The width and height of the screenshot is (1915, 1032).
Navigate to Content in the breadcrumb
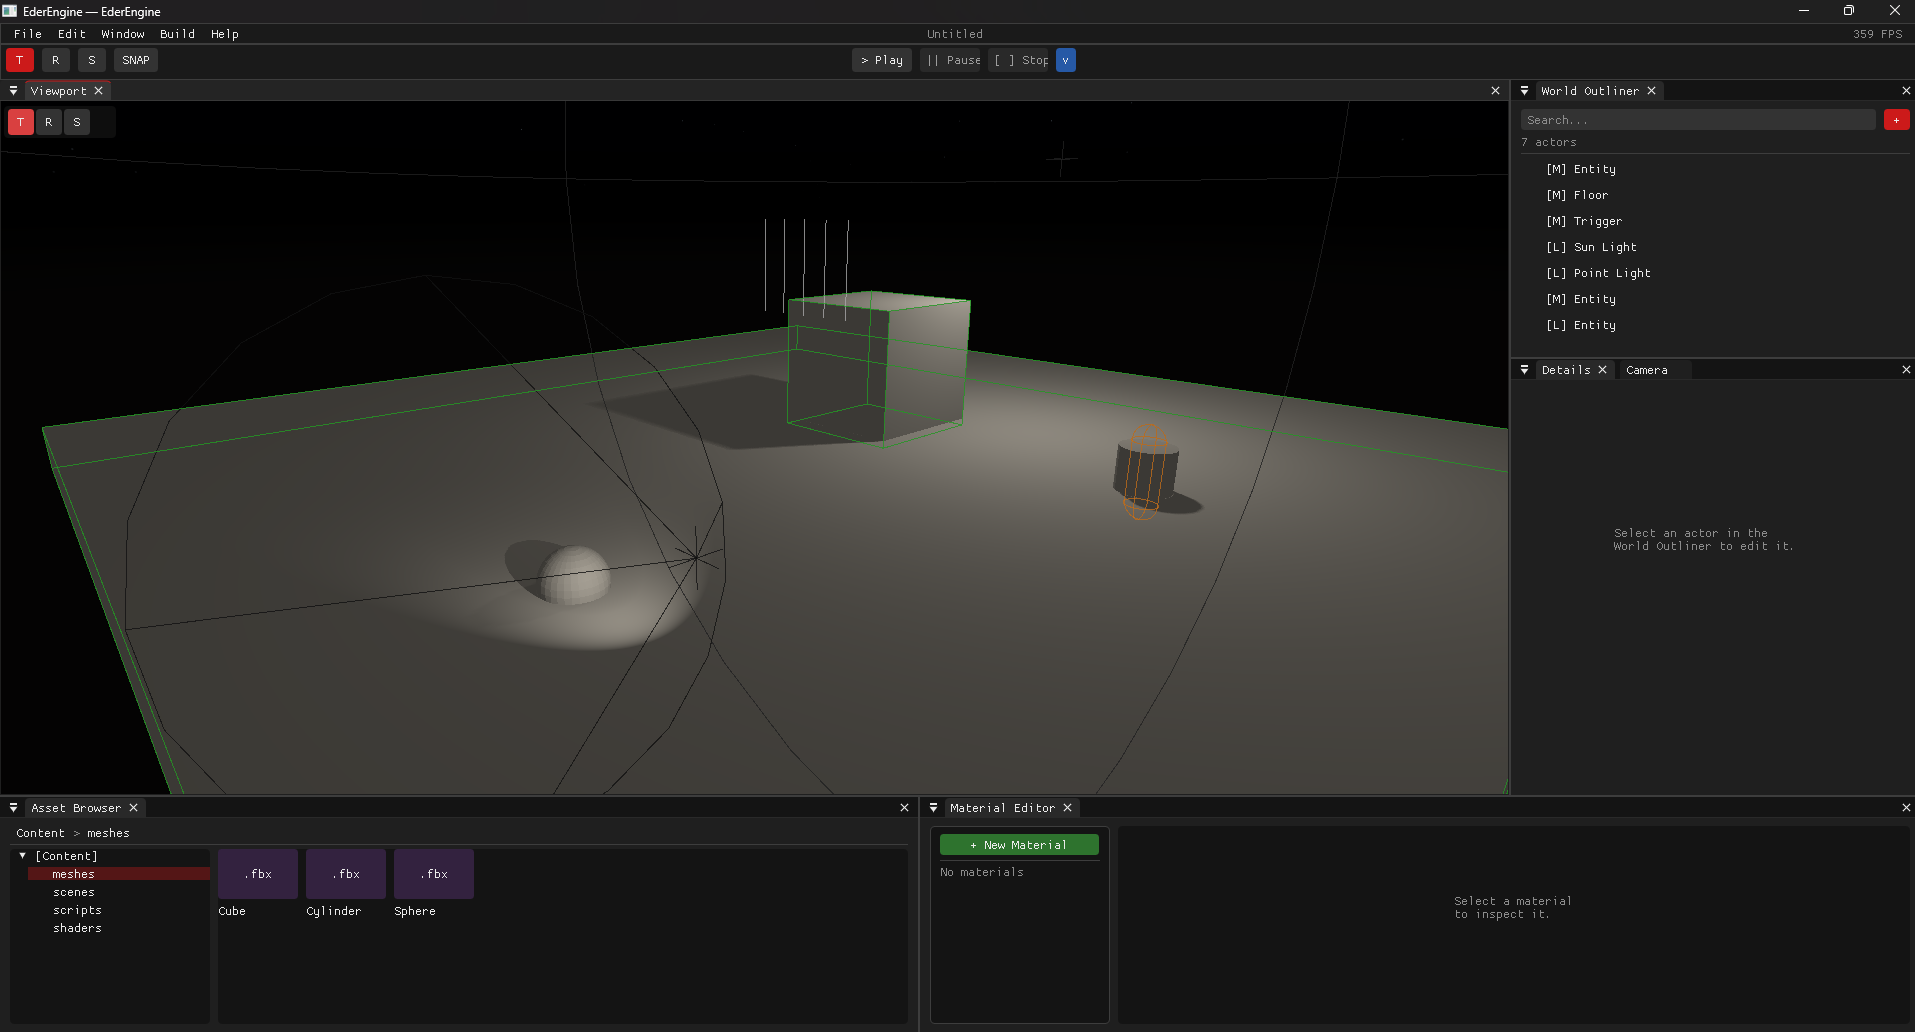[x=40, y=833]
